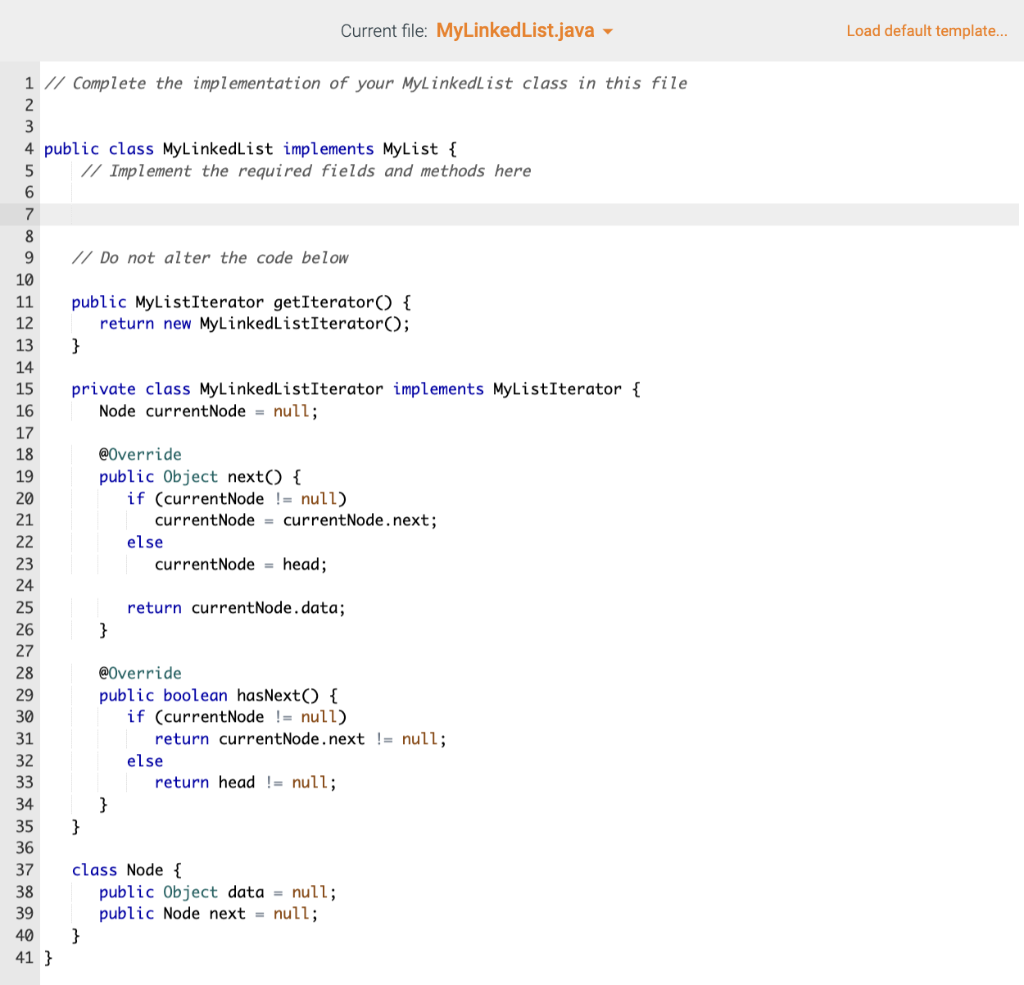The image size is (1024, 985).
Task: Click the comment 'Complete the implementation' on line 1
Action: 365,83
